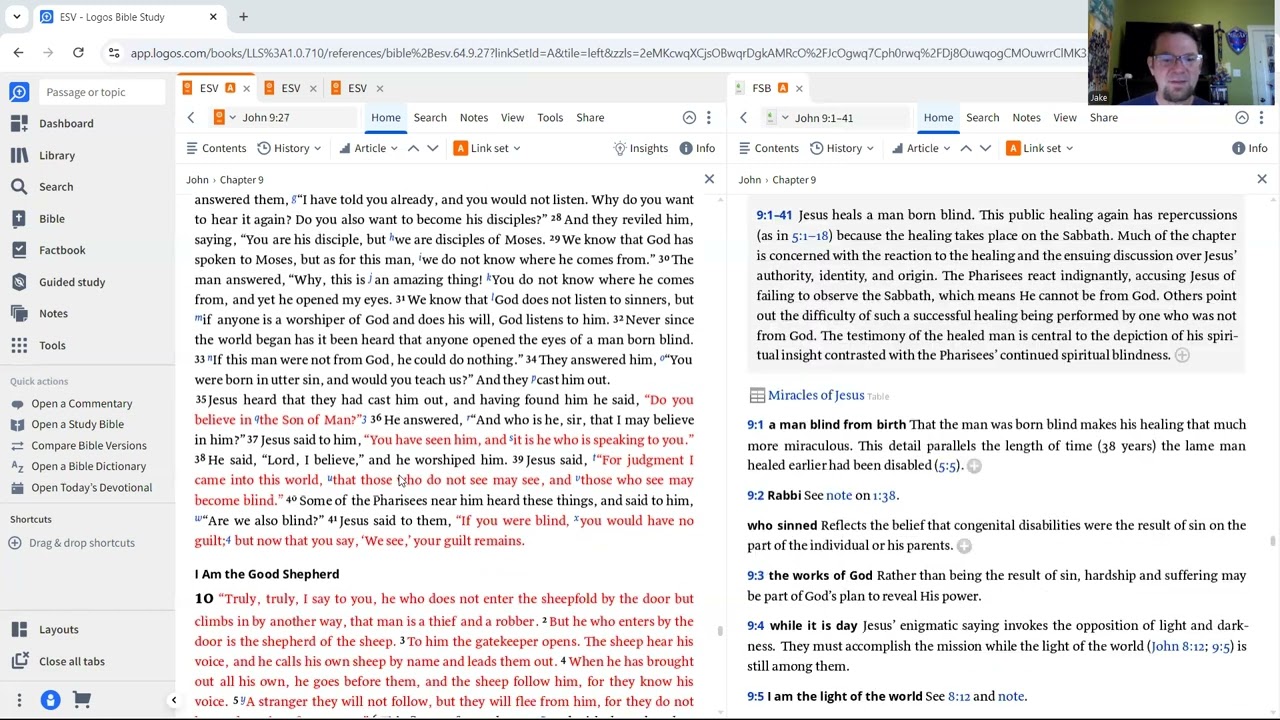This screenshot has height=720, width=1280.
Task: Open Info in the FSB panel
Action: [1250, 148]
